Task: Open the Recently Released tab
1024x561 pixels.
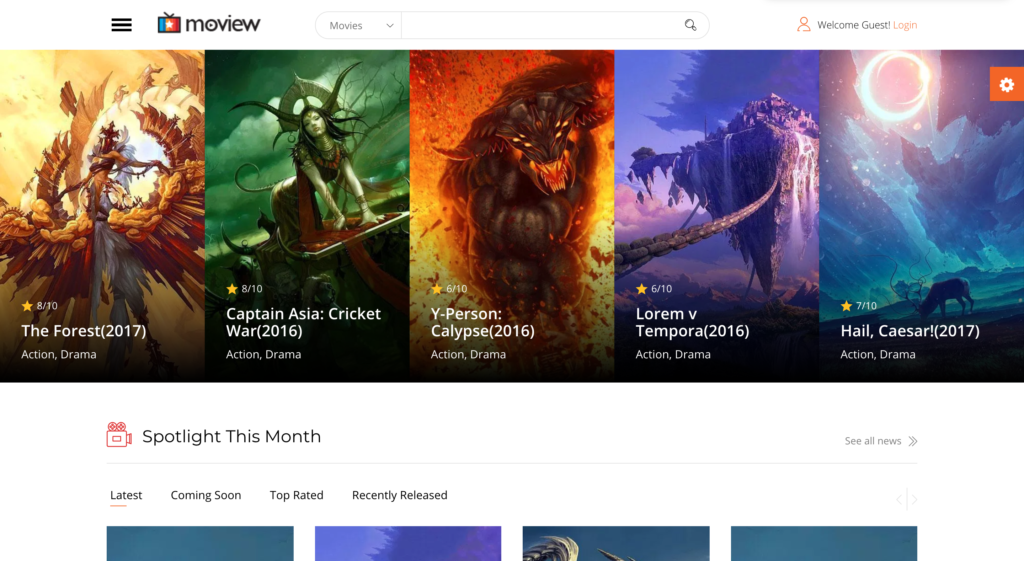Action: 399,495
